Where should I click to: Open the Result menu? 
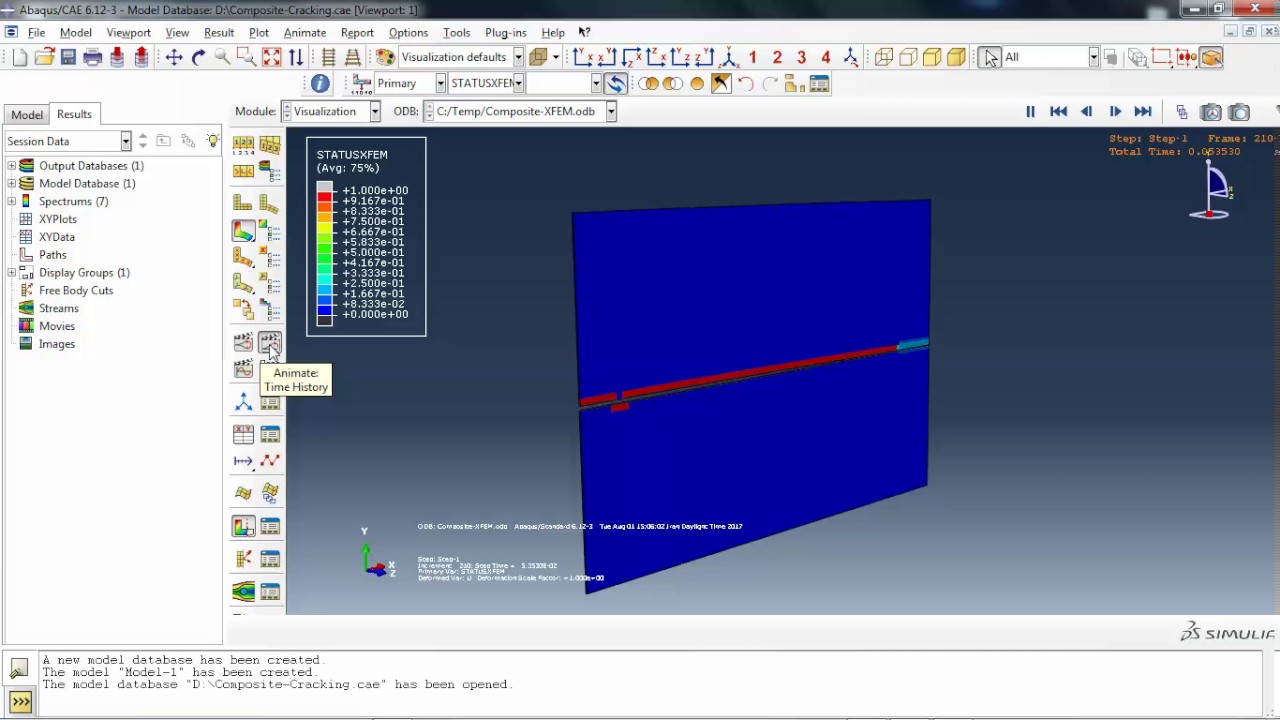click(x=219, y=32)
